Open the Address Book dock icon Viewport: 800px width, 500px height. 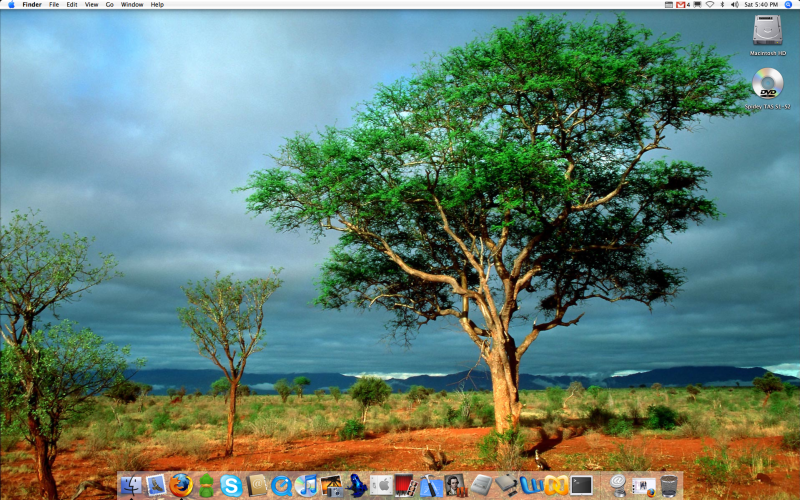(x=257, y=485)
